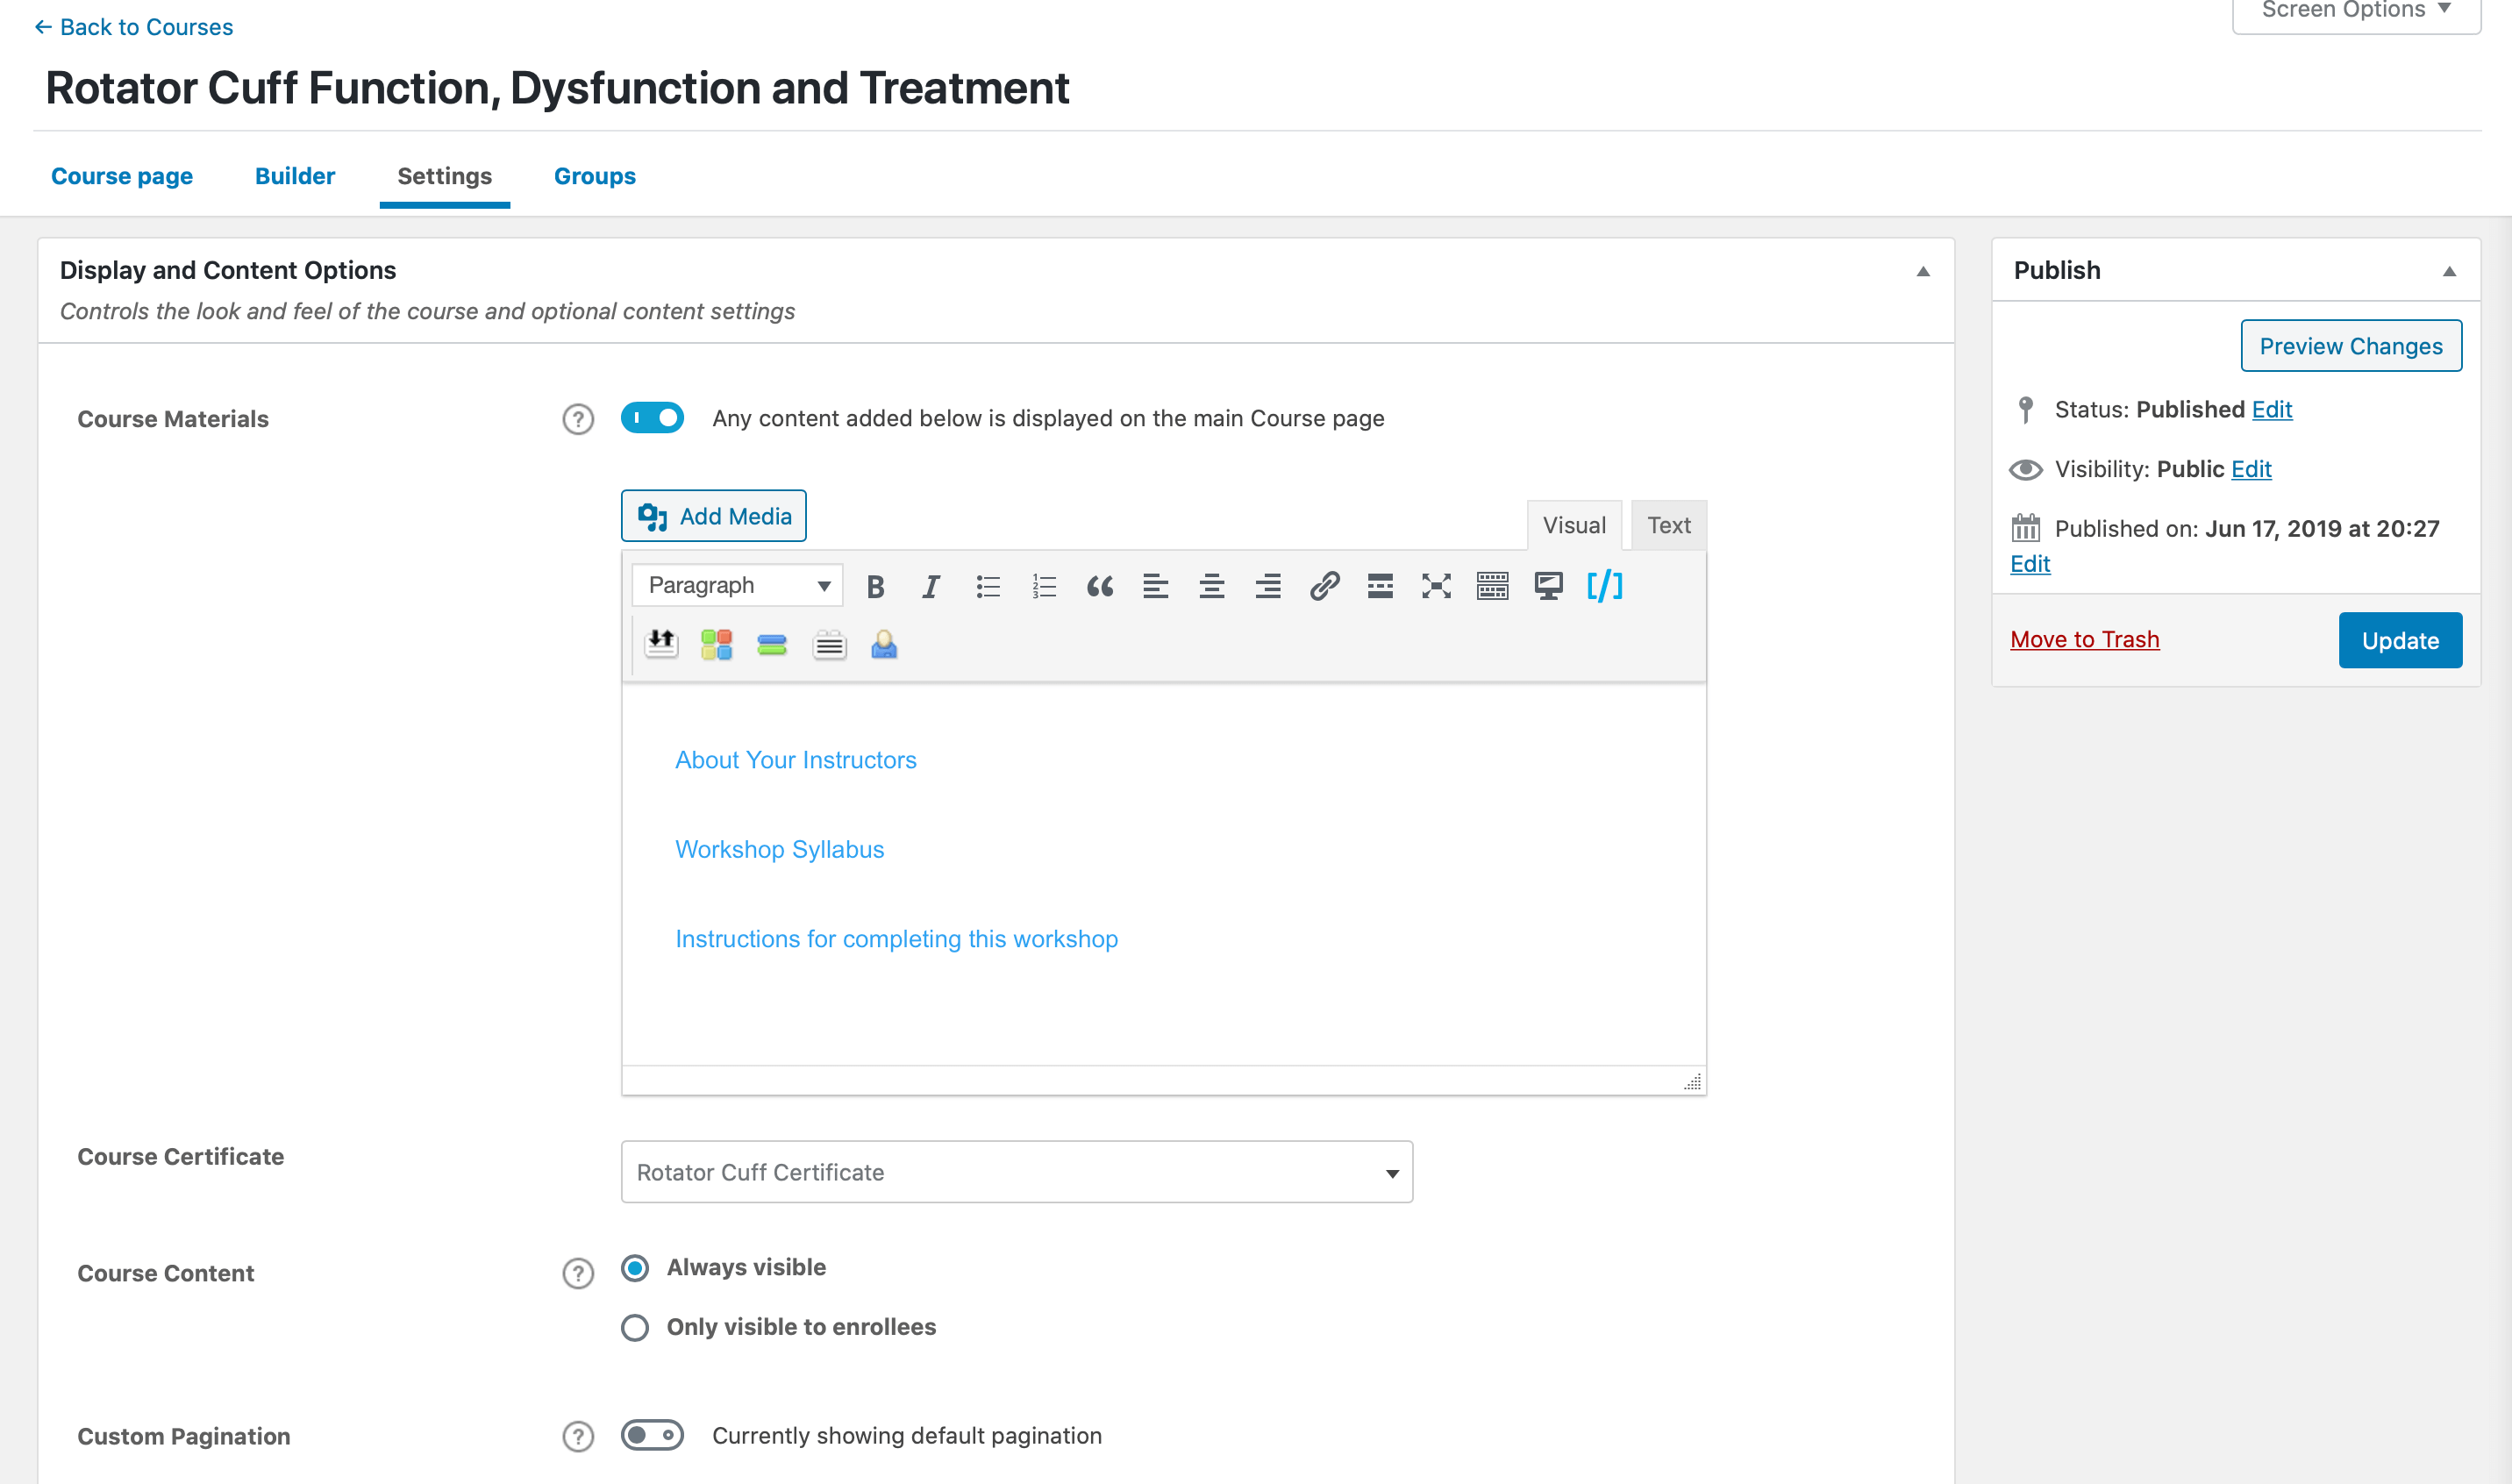Viewport: 2512px width, 1484px height.
Task: Switch to Groups tab
Action: click(595, 176)
